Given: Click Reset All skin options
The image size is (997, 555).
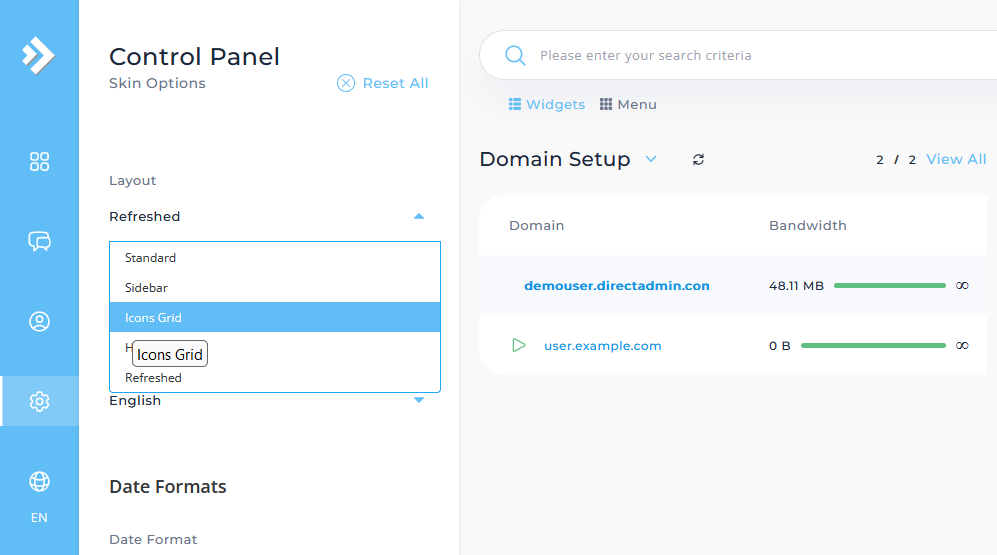Looking at the screenshot, I should coord(383,84).
